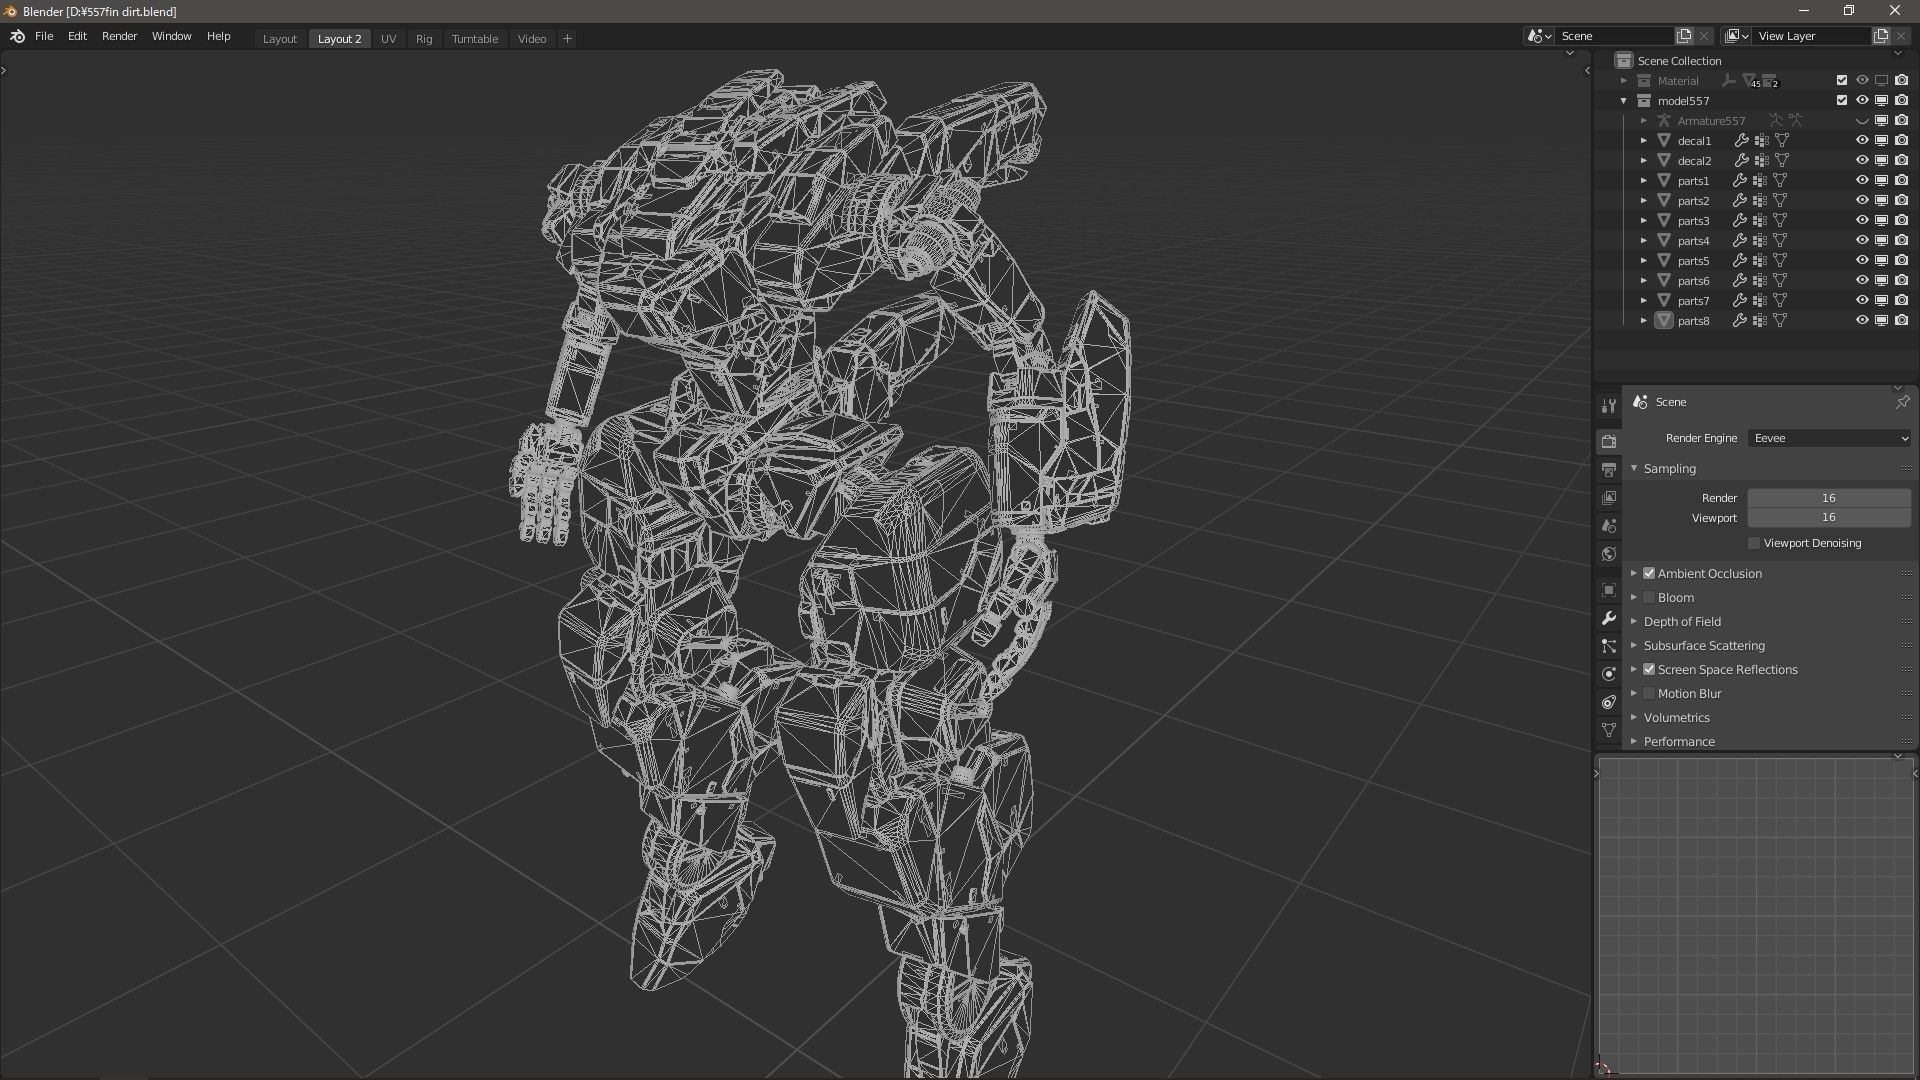Open the Edit menu
Viewport: 1920px width, 1080px height.
point(77,36)
